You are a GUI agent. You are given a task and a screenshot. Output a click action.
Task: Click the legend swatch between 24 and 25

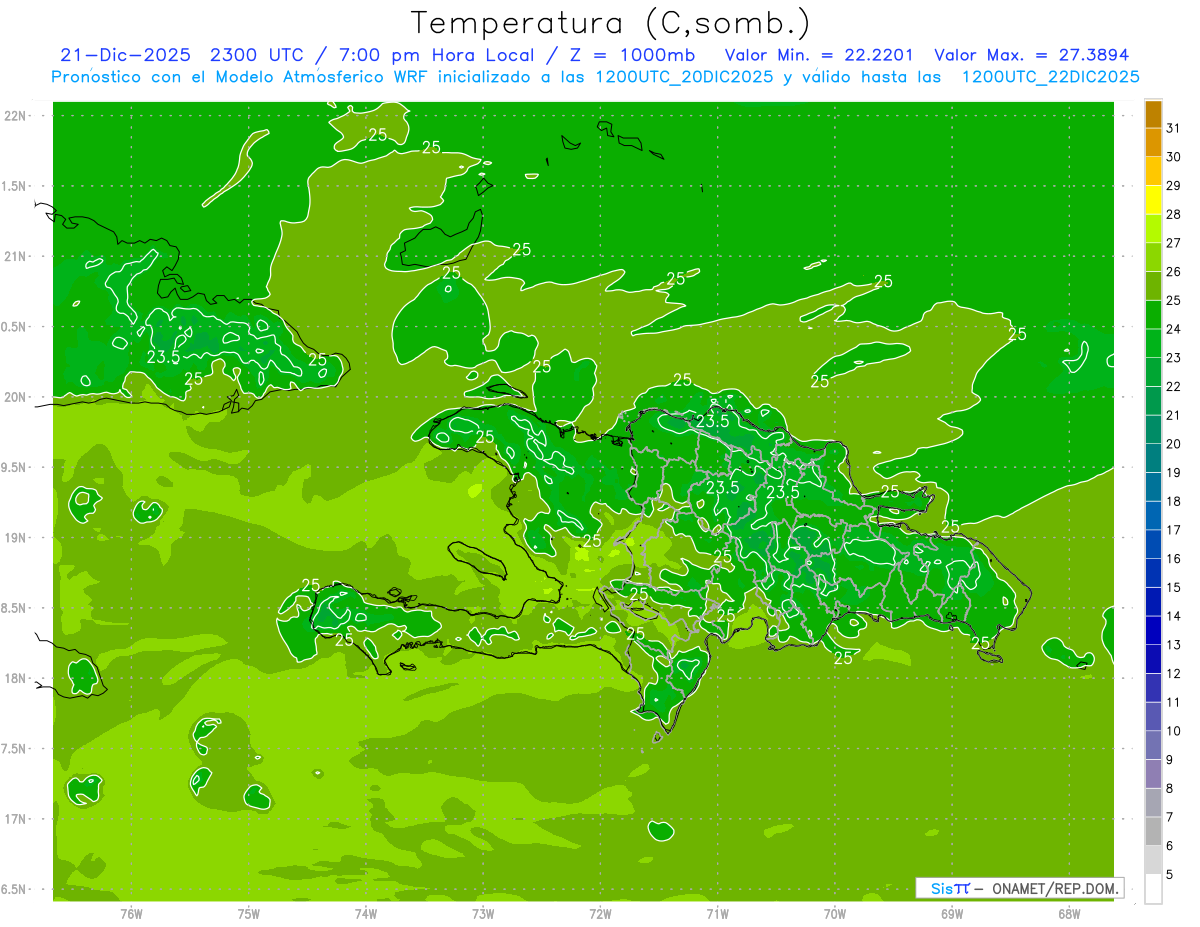(1153, 315)
